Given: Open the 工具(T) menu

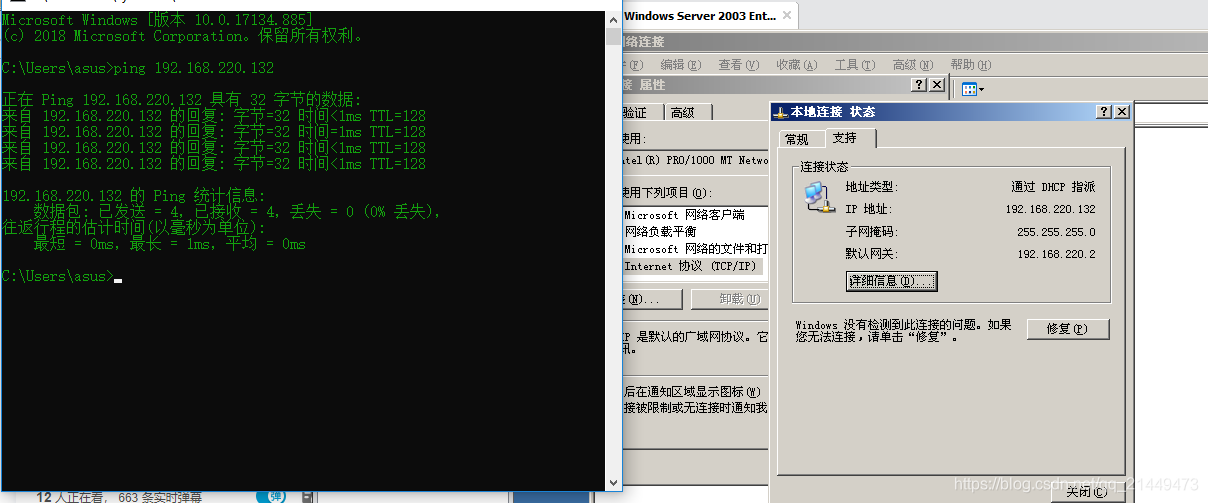Looking at the screenshot, I should click(854, 65).
